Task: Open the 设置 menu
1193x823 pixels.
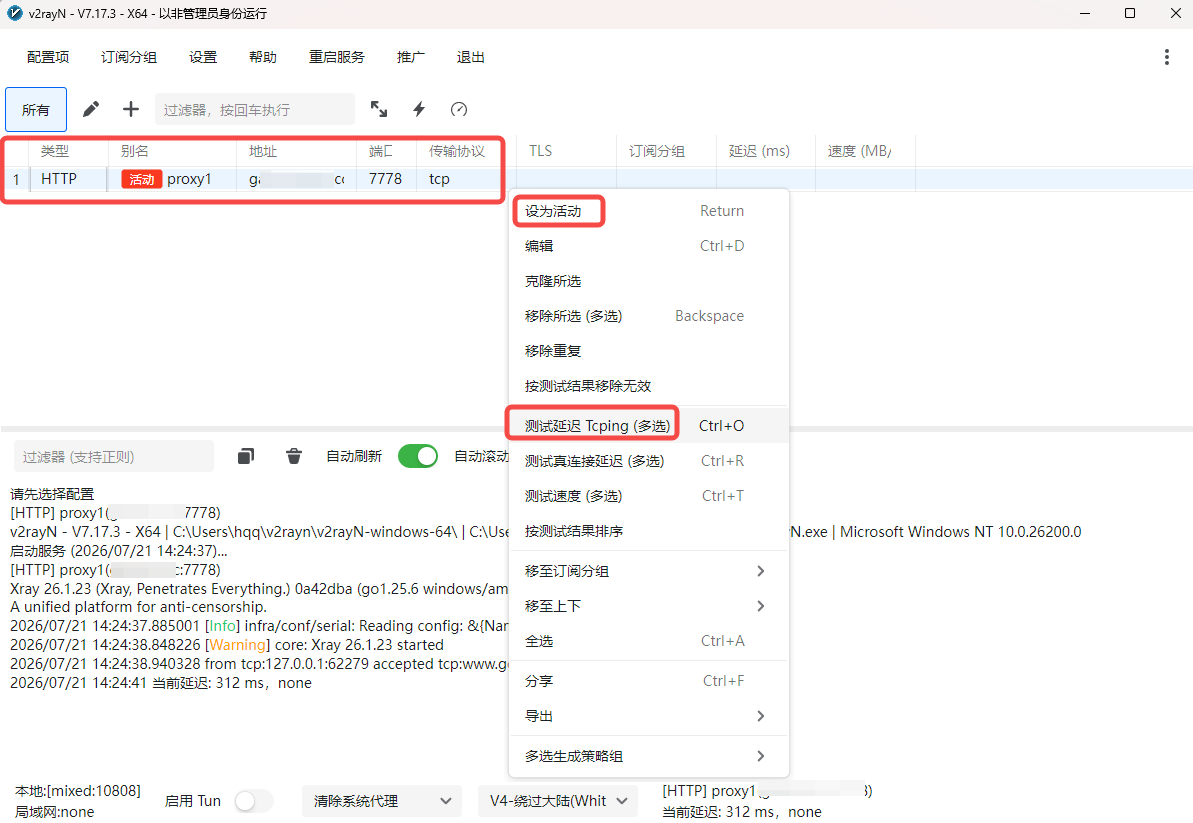Action: tap(203, 57)
